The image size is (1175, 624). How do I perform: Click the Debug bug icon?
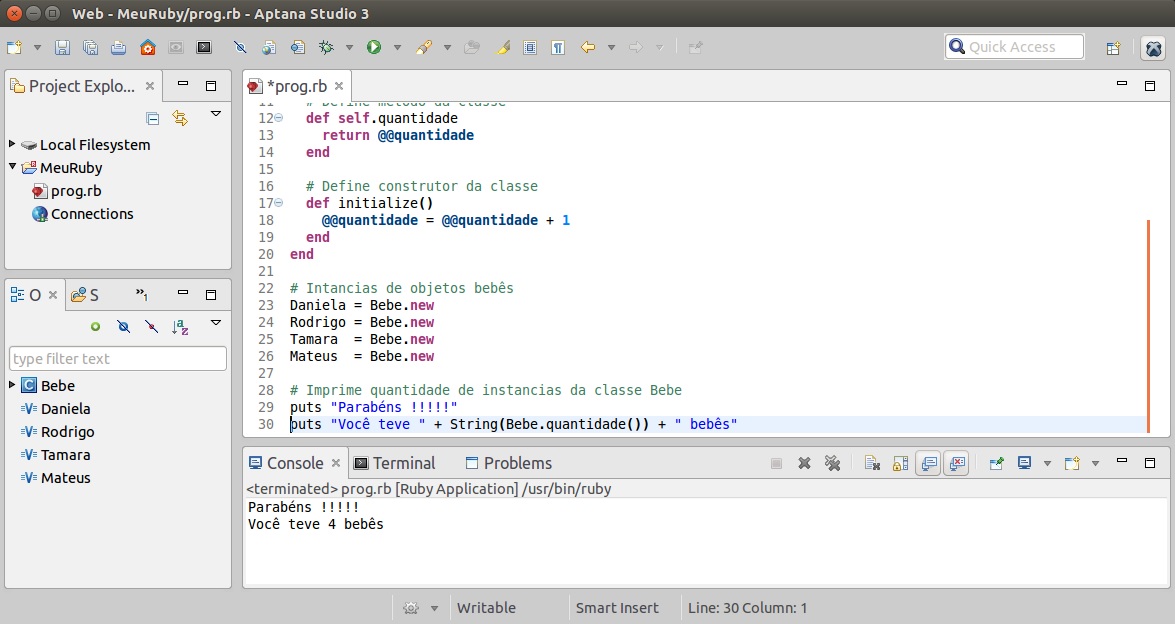click(x=325, y=47)
